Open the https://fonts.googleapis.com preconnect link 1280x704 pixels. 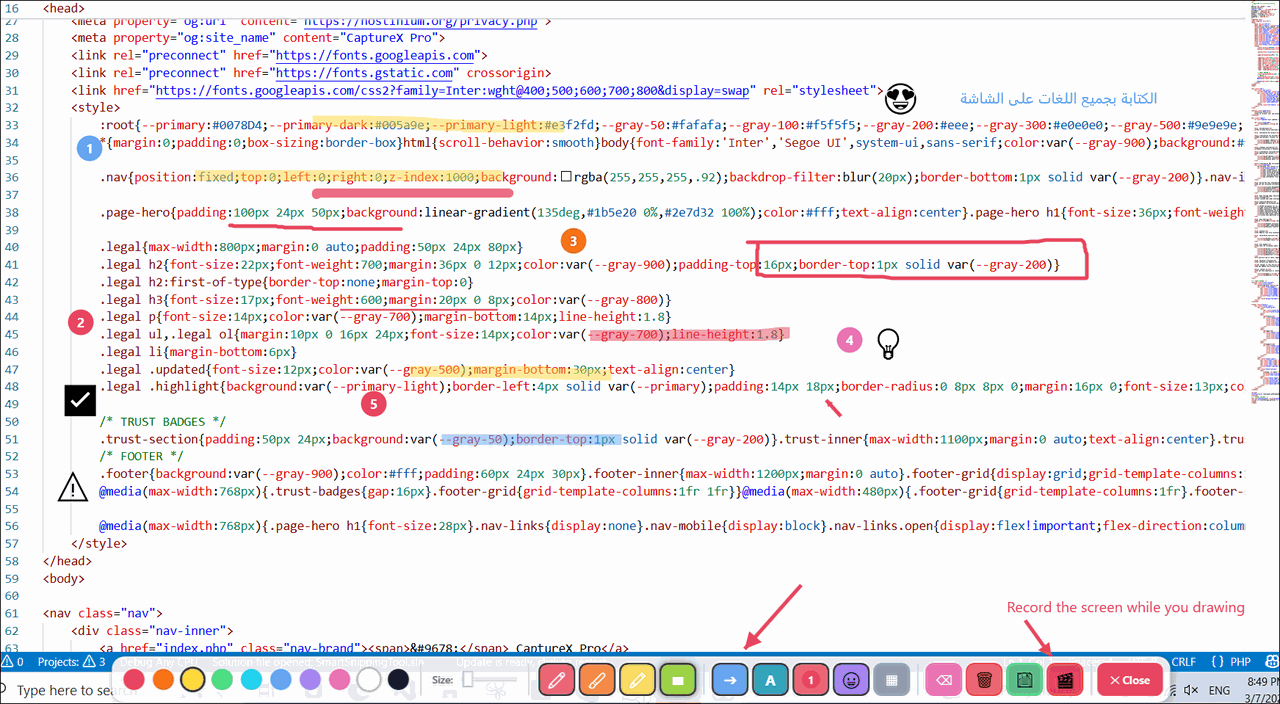pyautogui.click(x=375, y=56)
